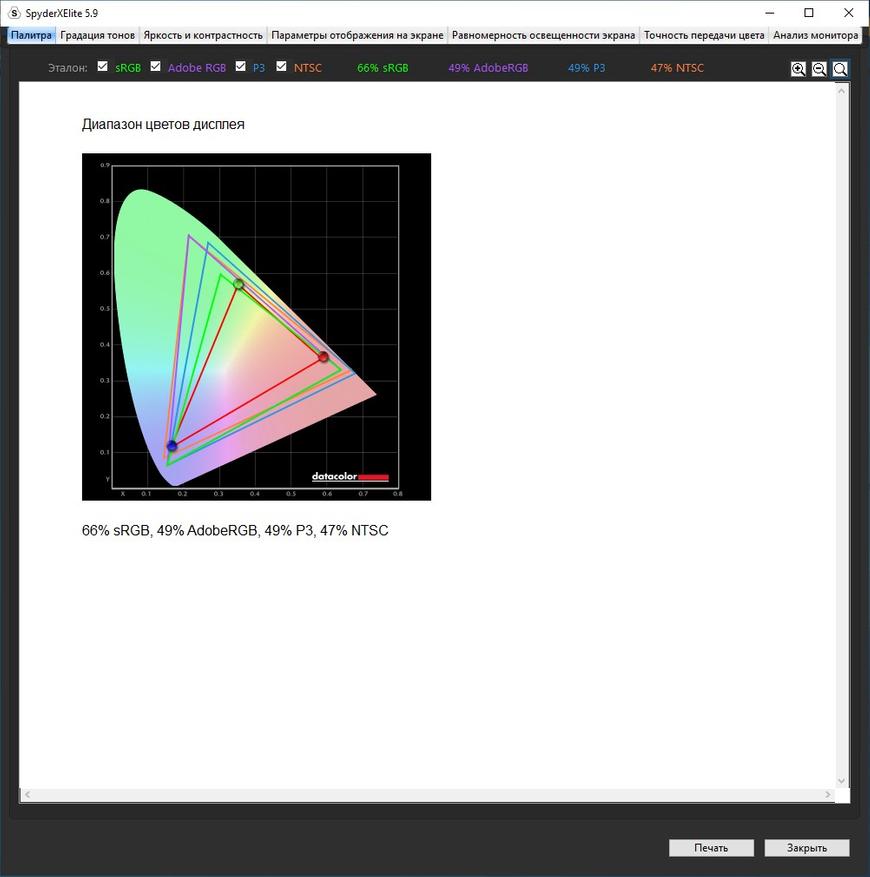Switch to the Анализ монитора tab
Viewport: 870px width, 877px height.
[x=815, y=35]
